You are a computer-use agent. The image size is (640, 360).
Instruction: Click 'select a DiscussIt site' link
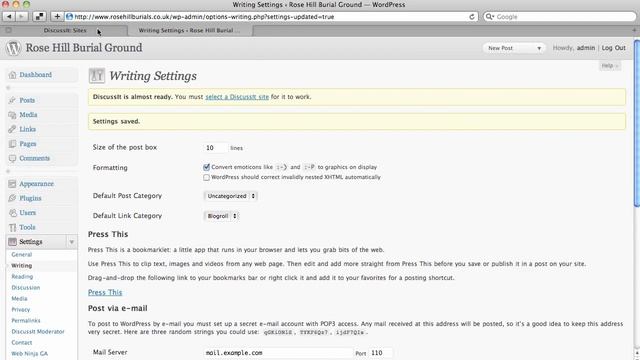[x=237, y=97]
